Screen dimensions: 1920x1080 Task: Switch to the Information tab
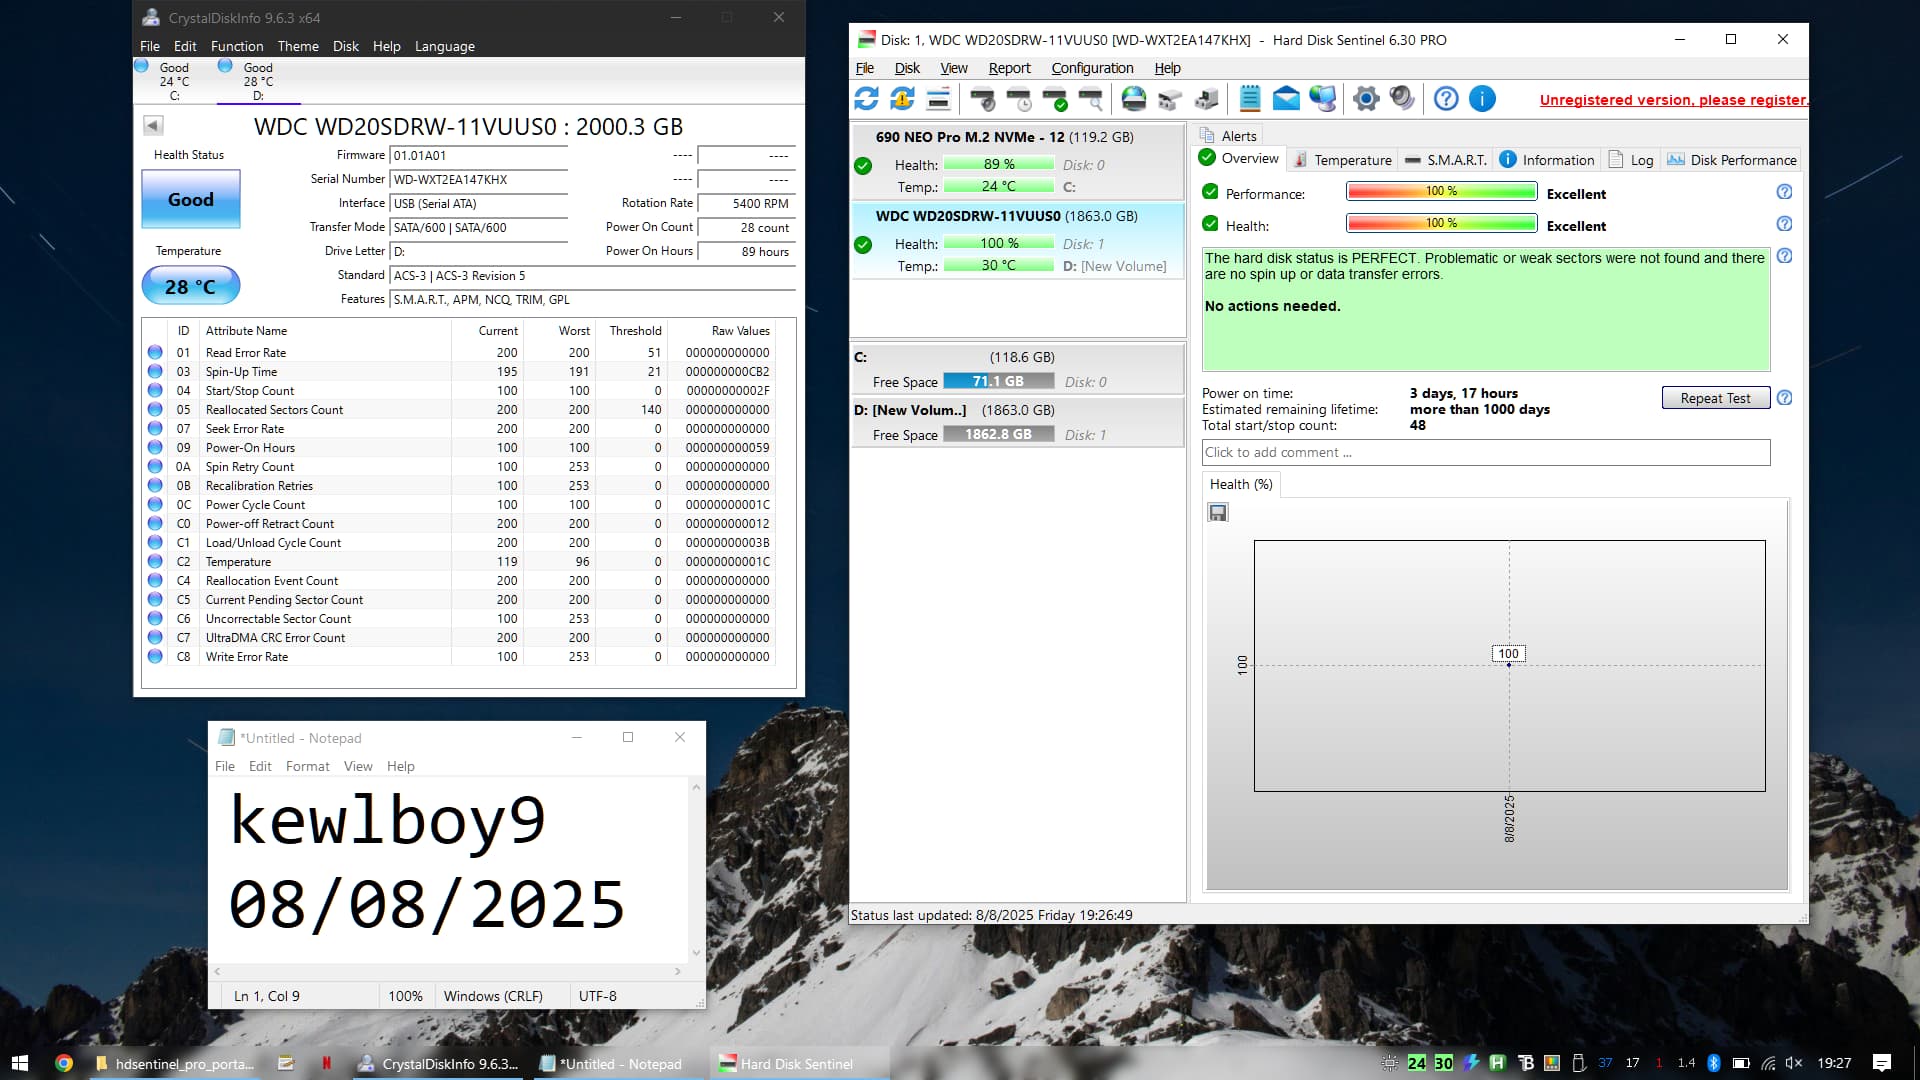point(1547,160)
